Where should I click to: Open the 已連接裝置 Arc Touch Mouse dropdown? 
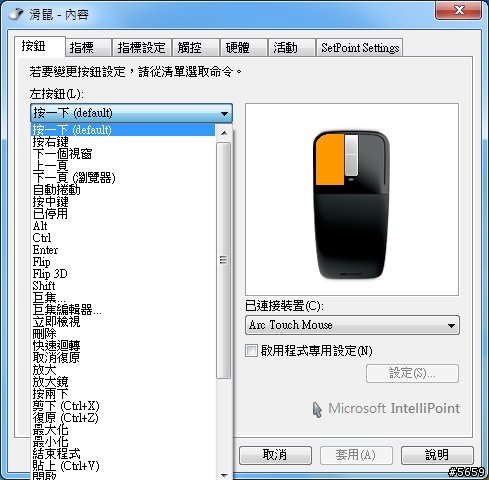tap(352, 325)
